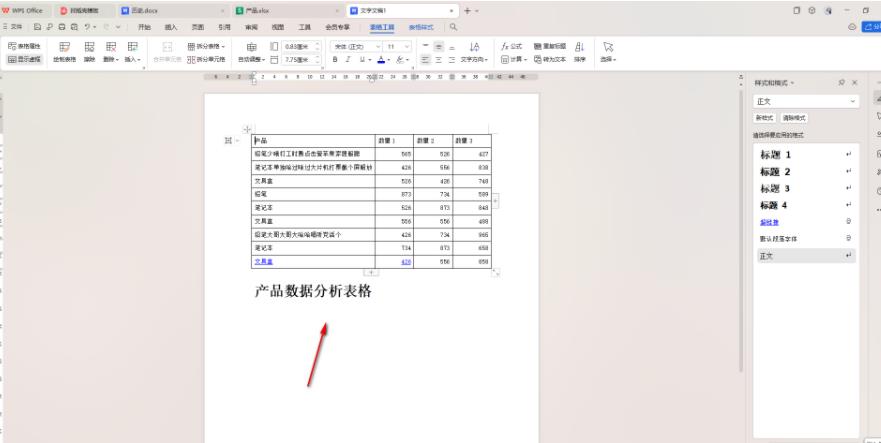Image resolution: width=881 pixels, height=443 pixels.
Task: Switch to the Insert (插入) ribbon tab
Action: [x=171, y=27]
